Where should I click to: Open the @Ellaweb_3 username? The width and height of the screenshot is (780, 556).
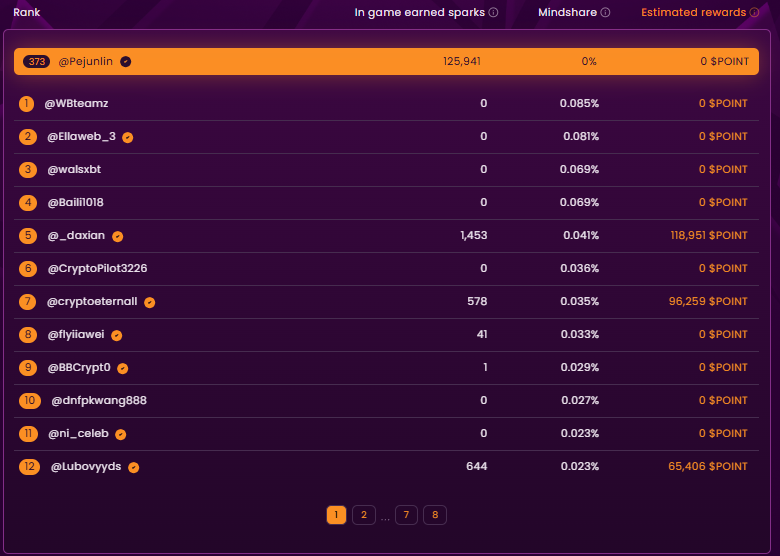[x=82, y=137]
